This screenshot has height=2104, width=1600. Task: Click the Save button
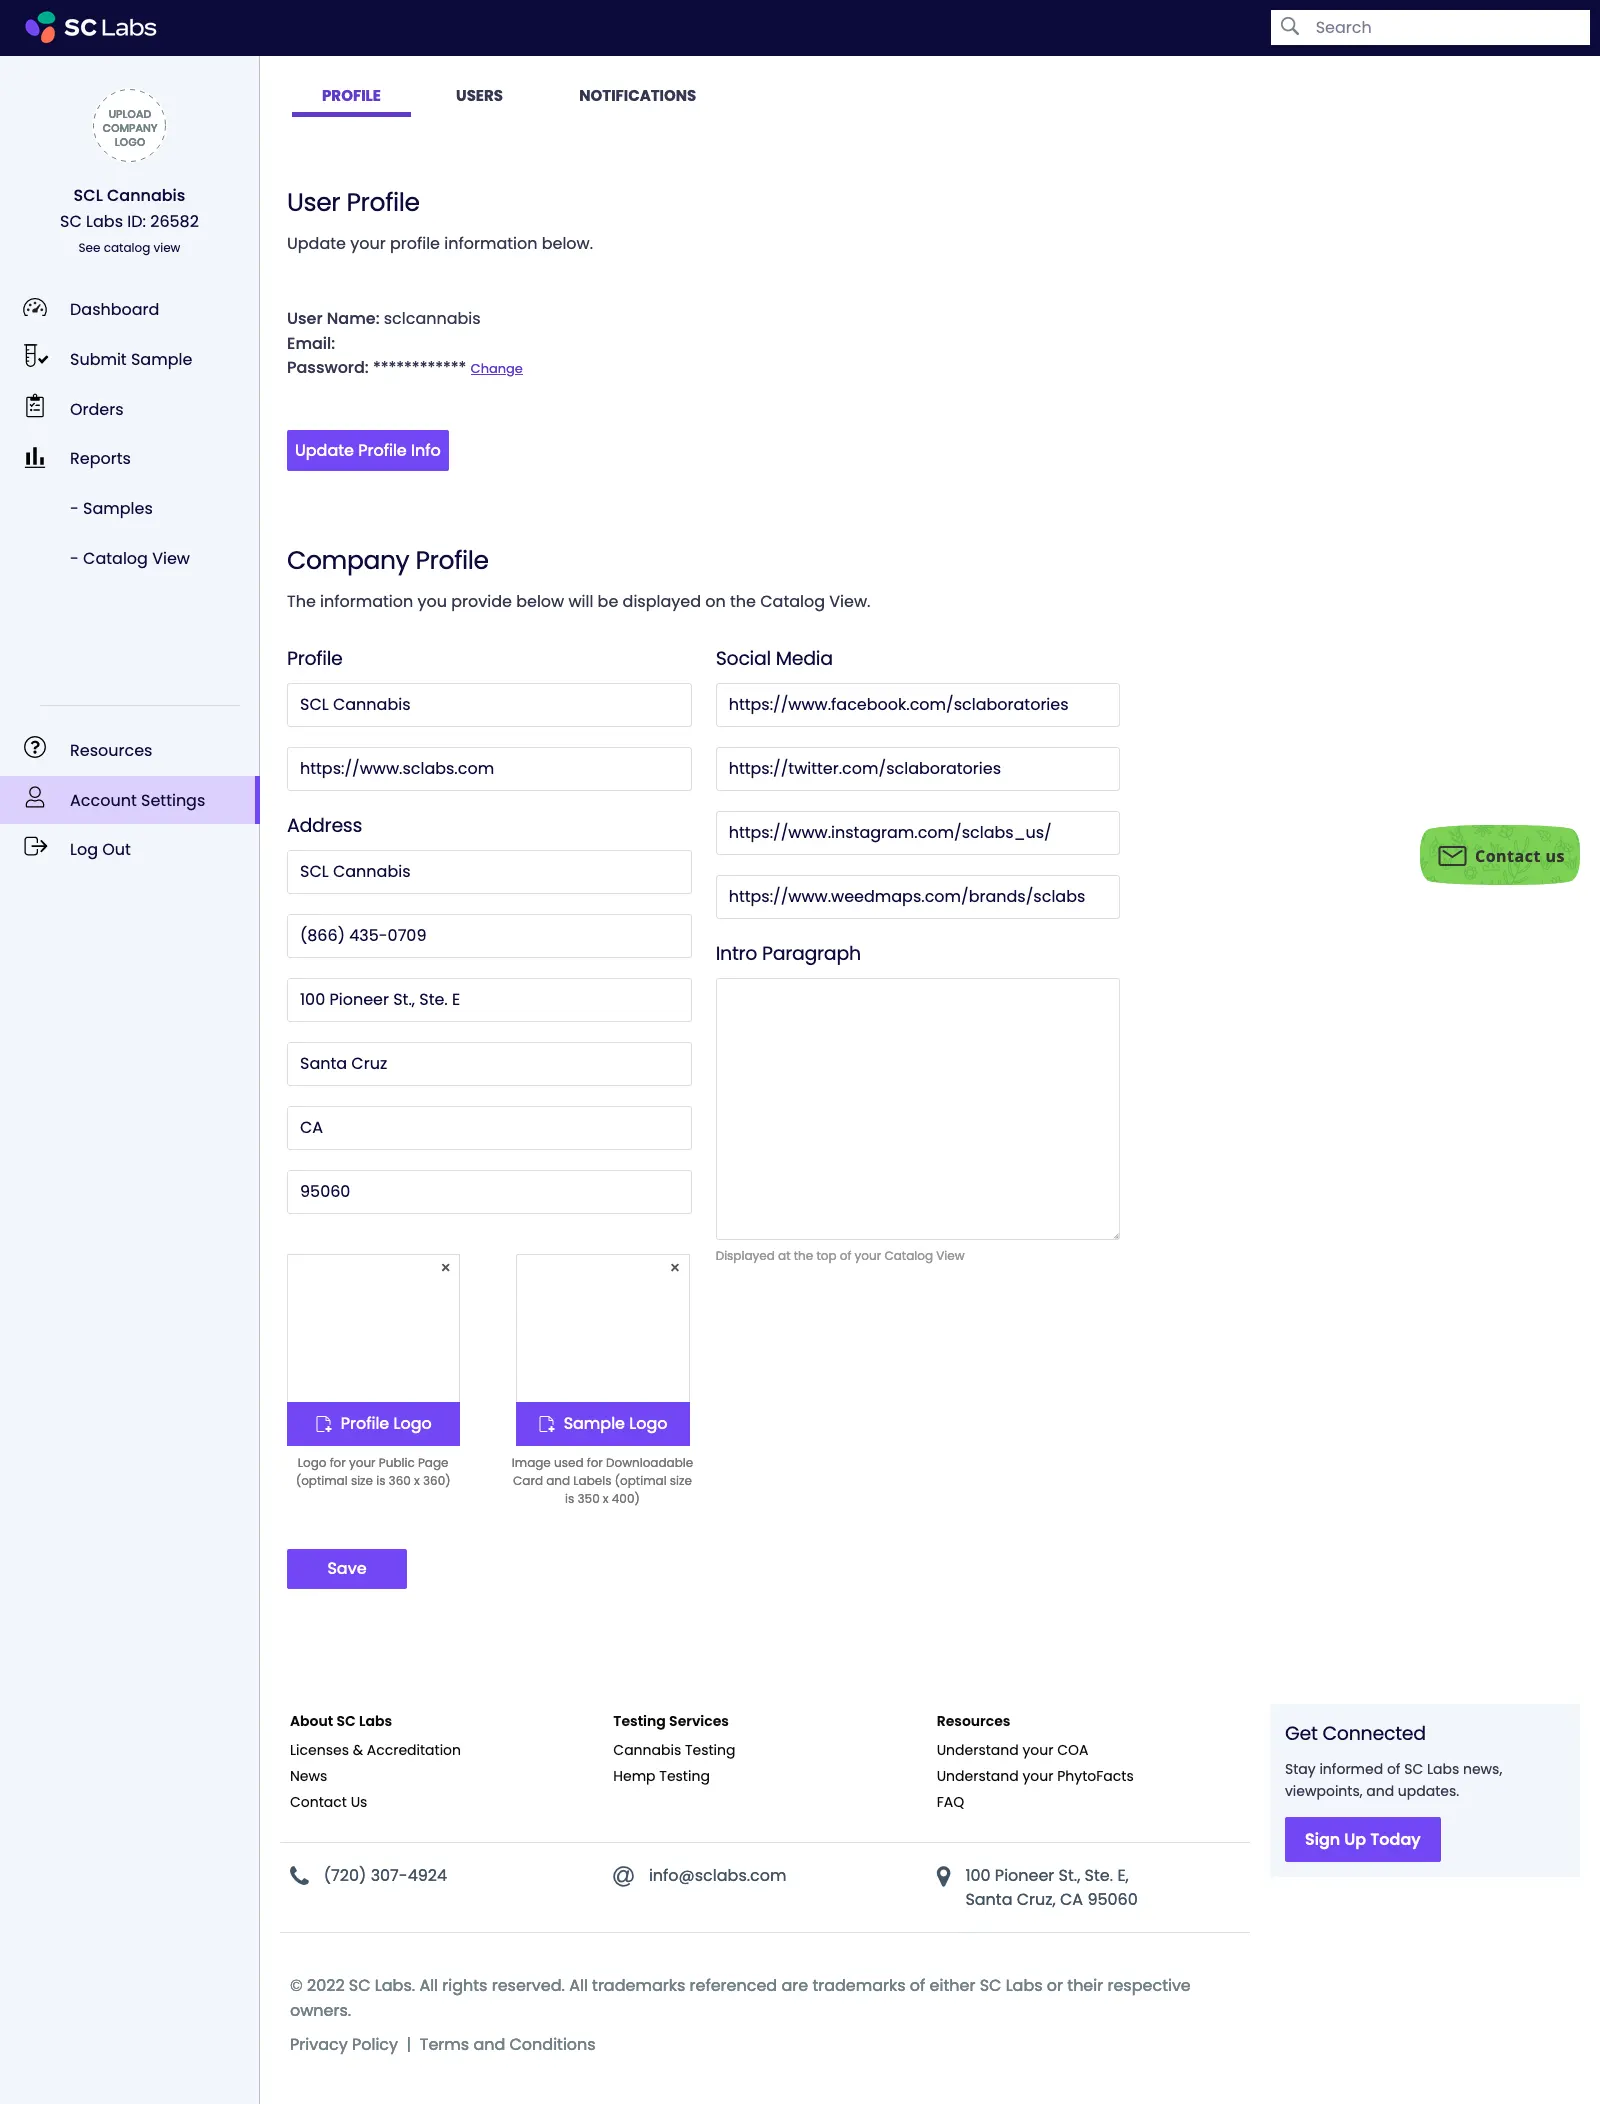point(347,1569)
